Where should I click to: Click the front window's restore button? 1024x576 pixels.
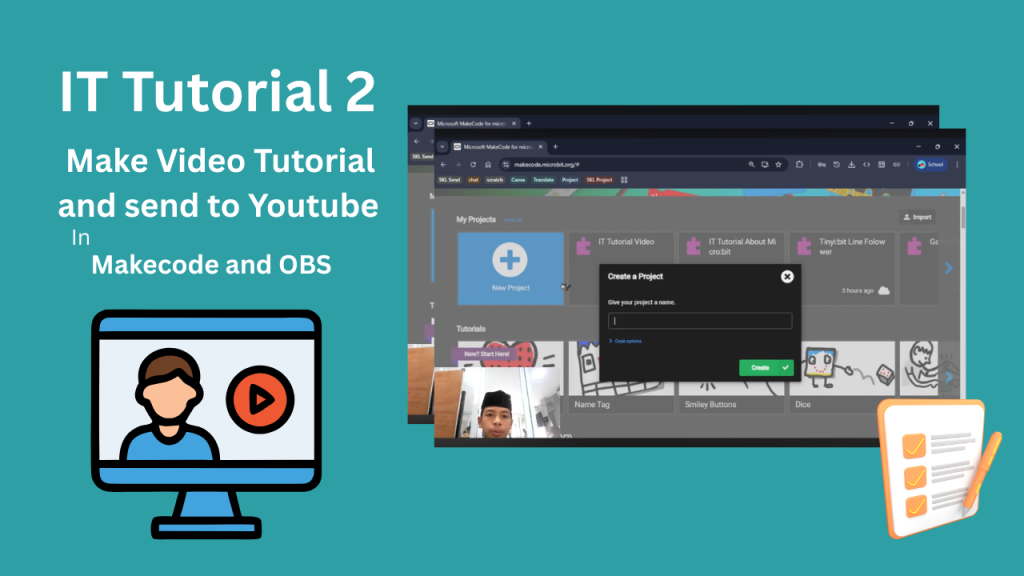pos(937,147)
